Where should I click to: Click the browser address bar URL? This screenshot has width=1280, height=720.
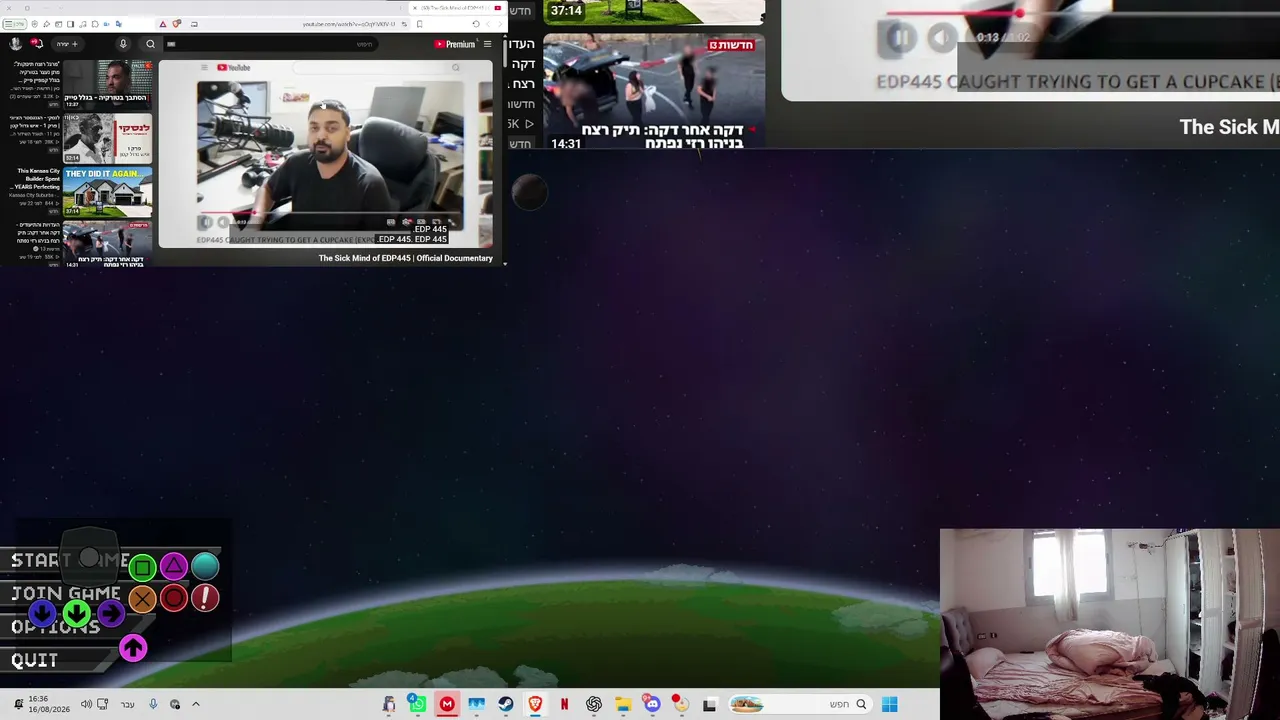point(348,24)
